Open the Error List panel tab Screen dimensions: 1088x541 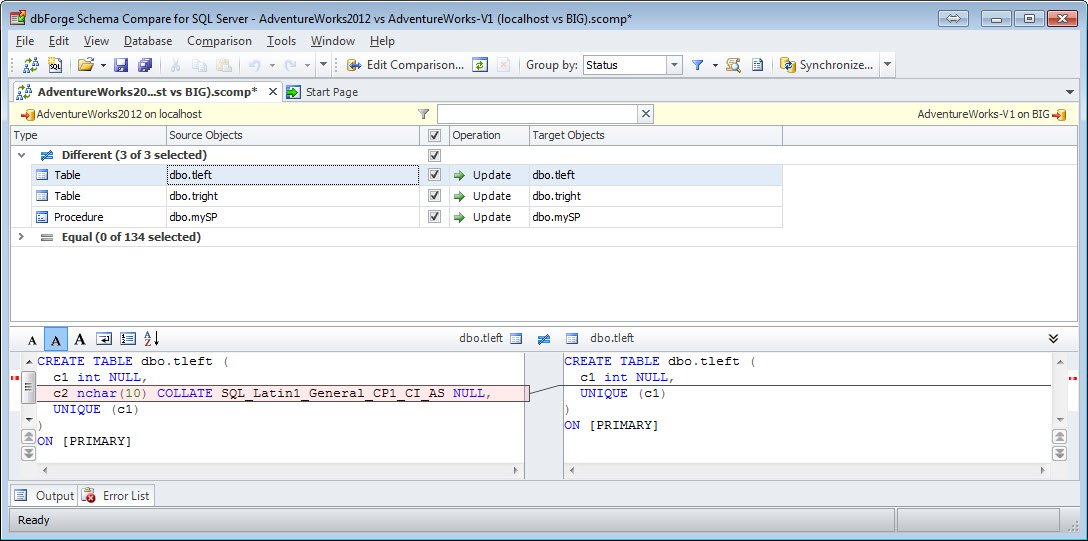[116, 496]
